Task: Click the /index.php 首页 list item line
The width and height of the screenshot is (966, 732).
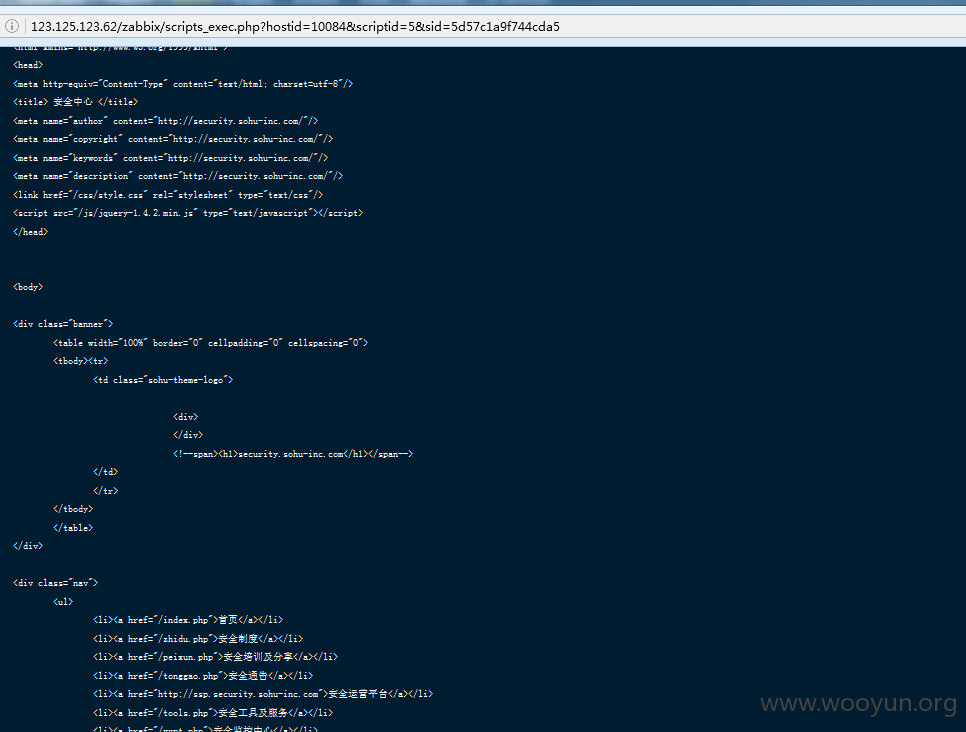Action: tap(188, 620)
